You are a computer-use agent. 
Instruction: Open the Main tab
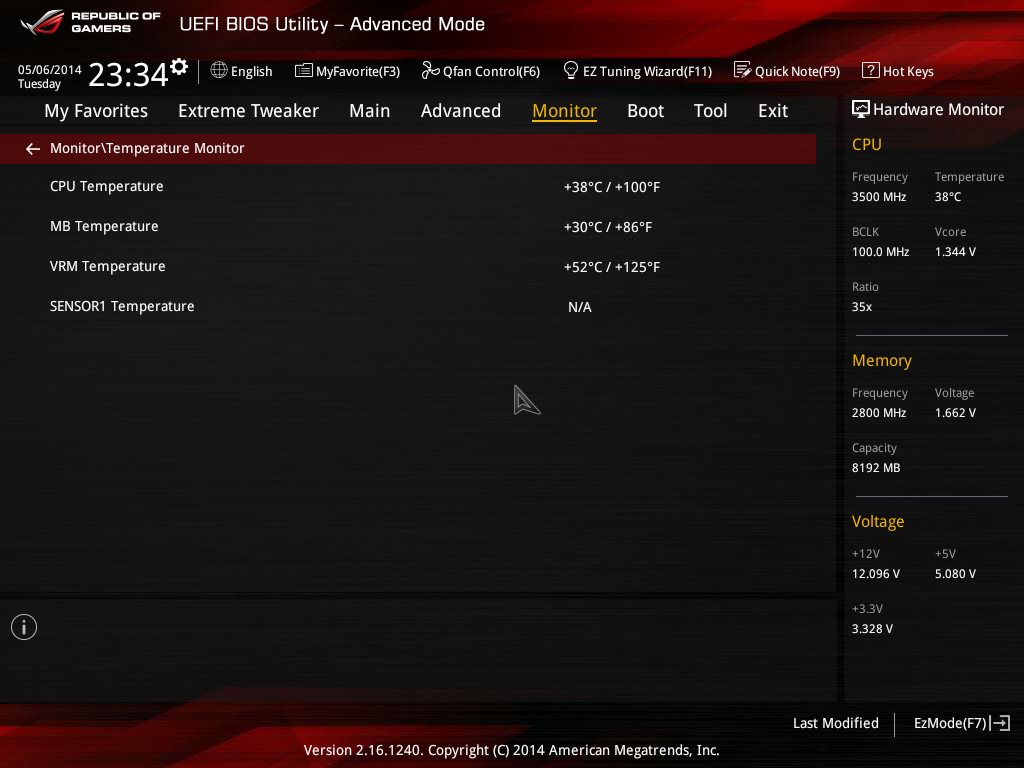pos(370,111)
